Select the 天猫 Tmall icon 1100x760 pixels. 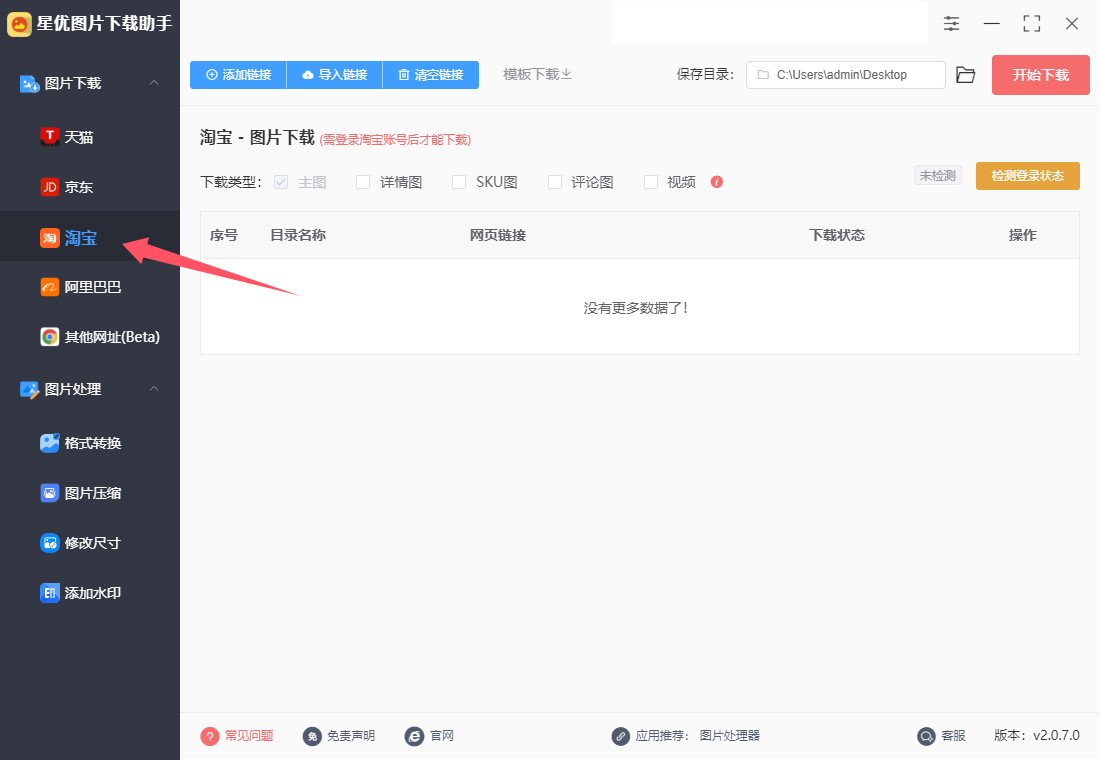click(50, 137)
